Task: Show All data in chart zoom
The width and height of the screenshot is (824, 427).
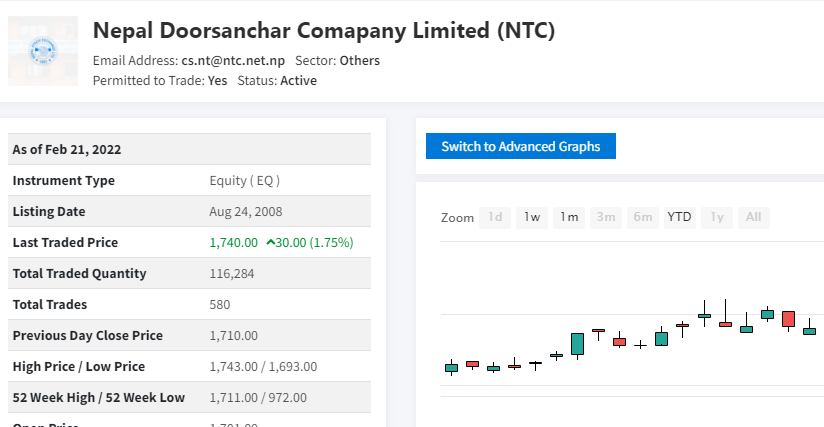Action: 753,217
